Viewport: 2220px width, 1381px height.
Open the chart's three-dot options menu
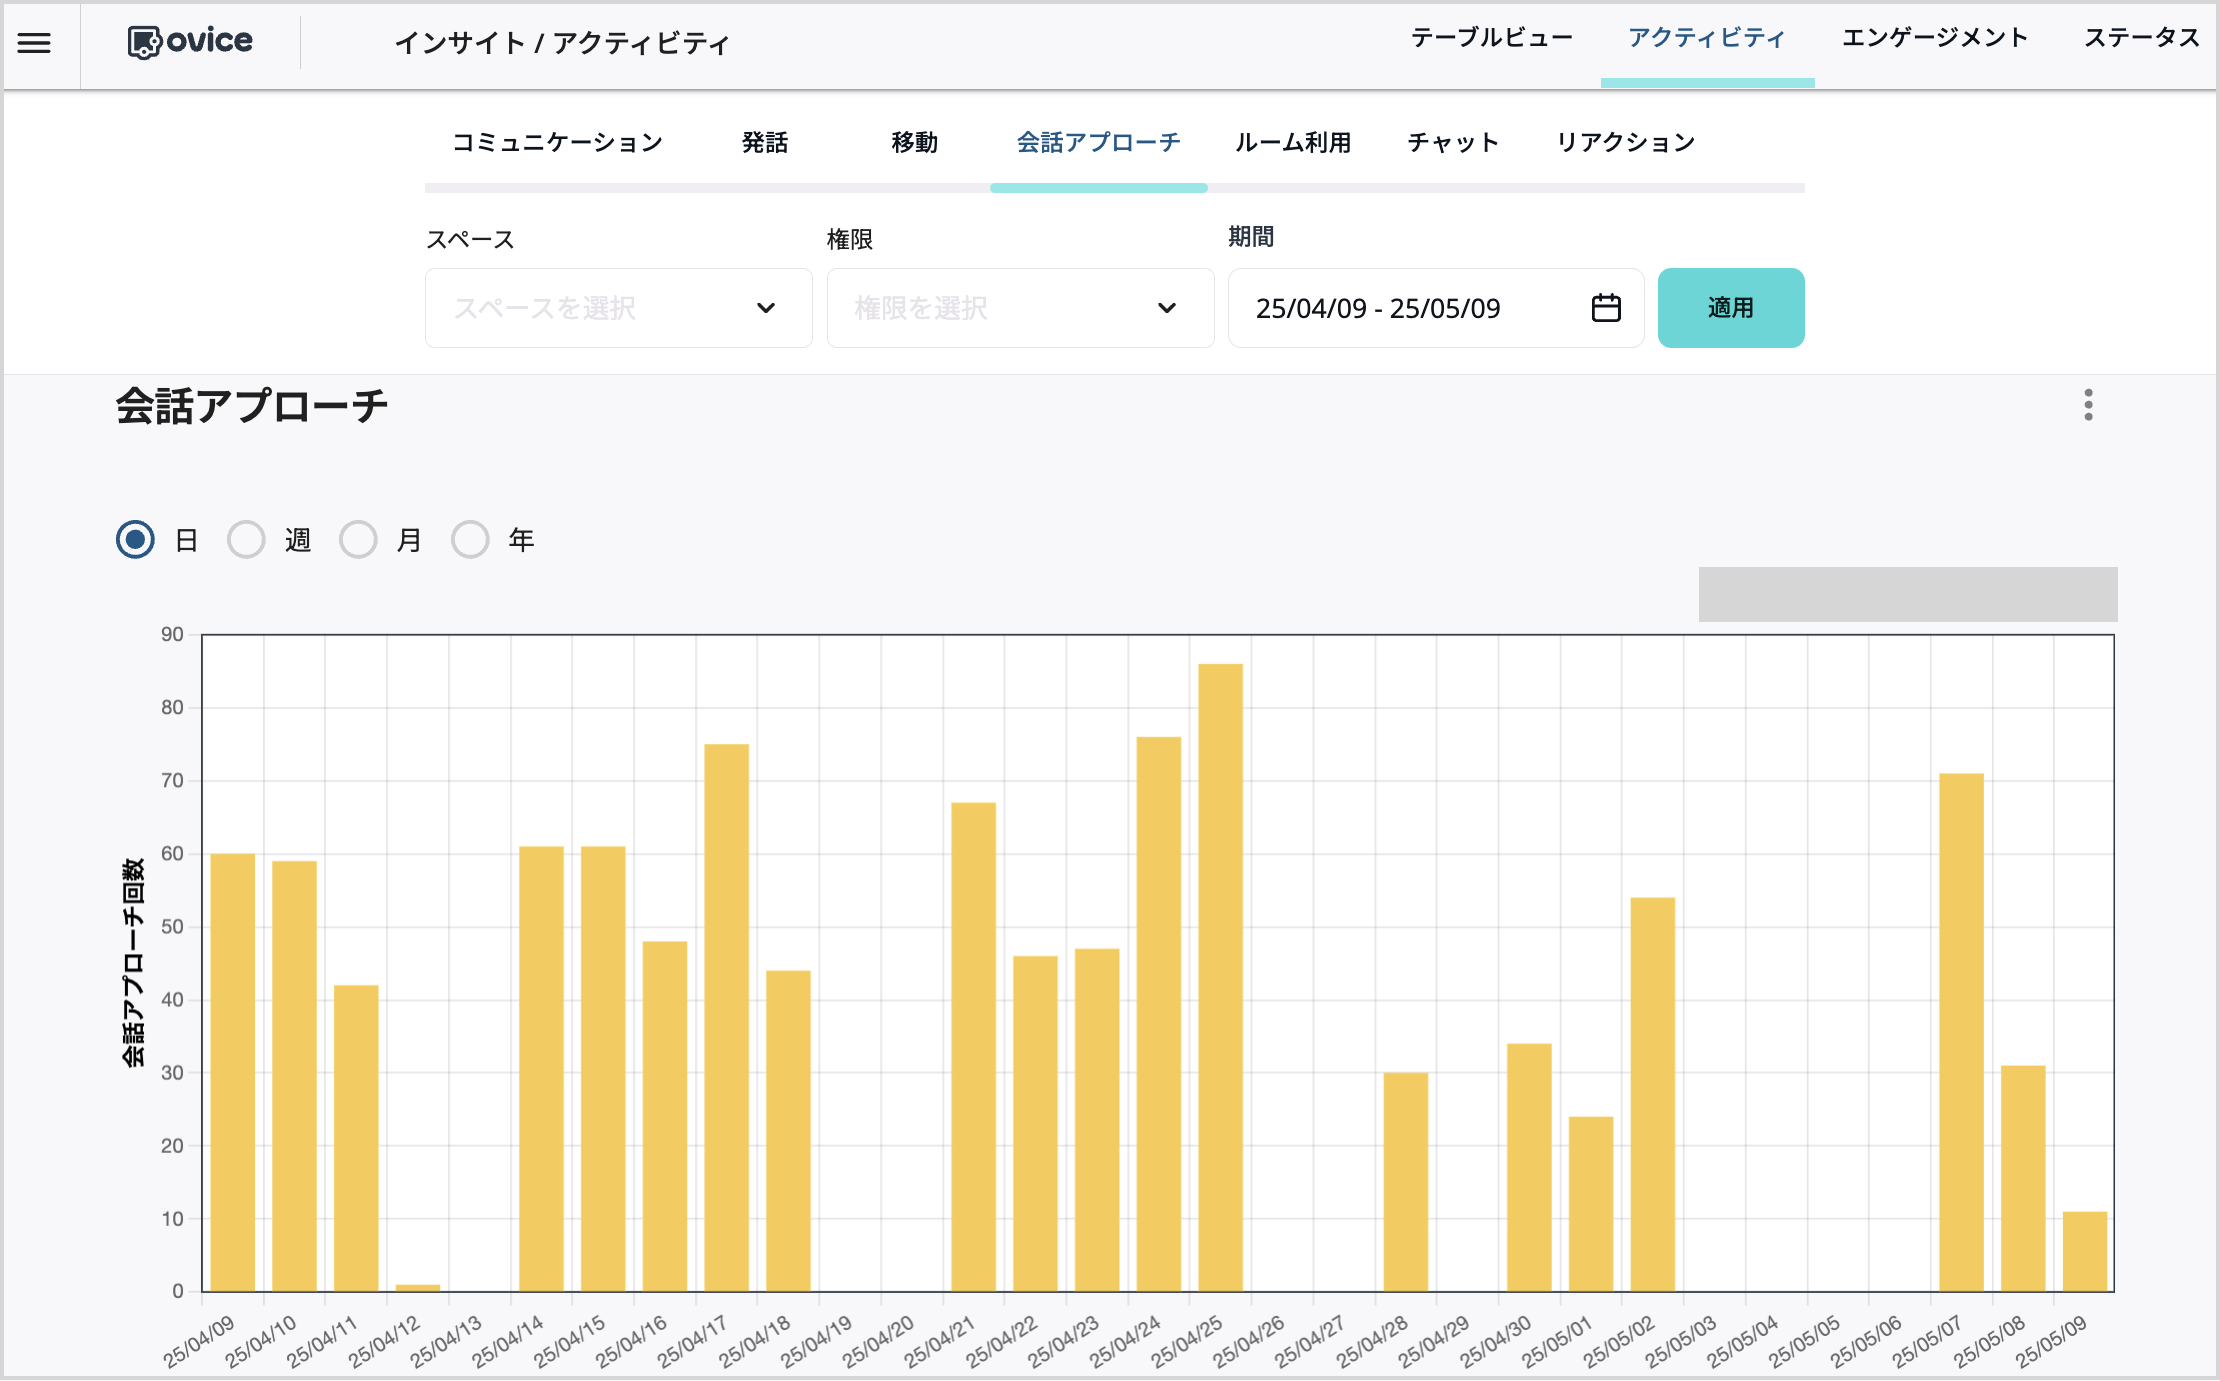click(2088, 405)
